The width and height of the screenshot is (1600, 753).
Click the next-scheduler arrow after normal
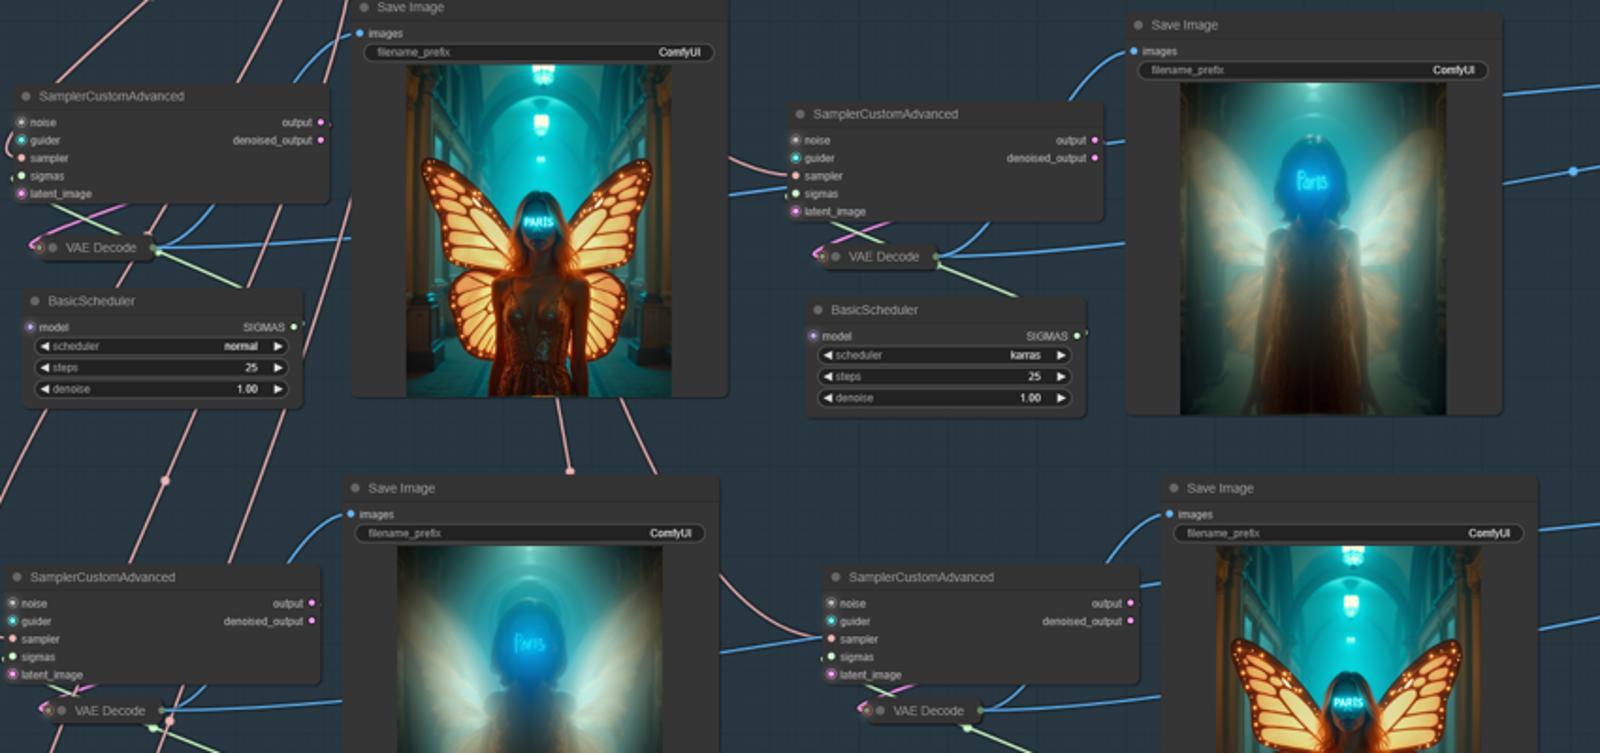coord(278,346)
